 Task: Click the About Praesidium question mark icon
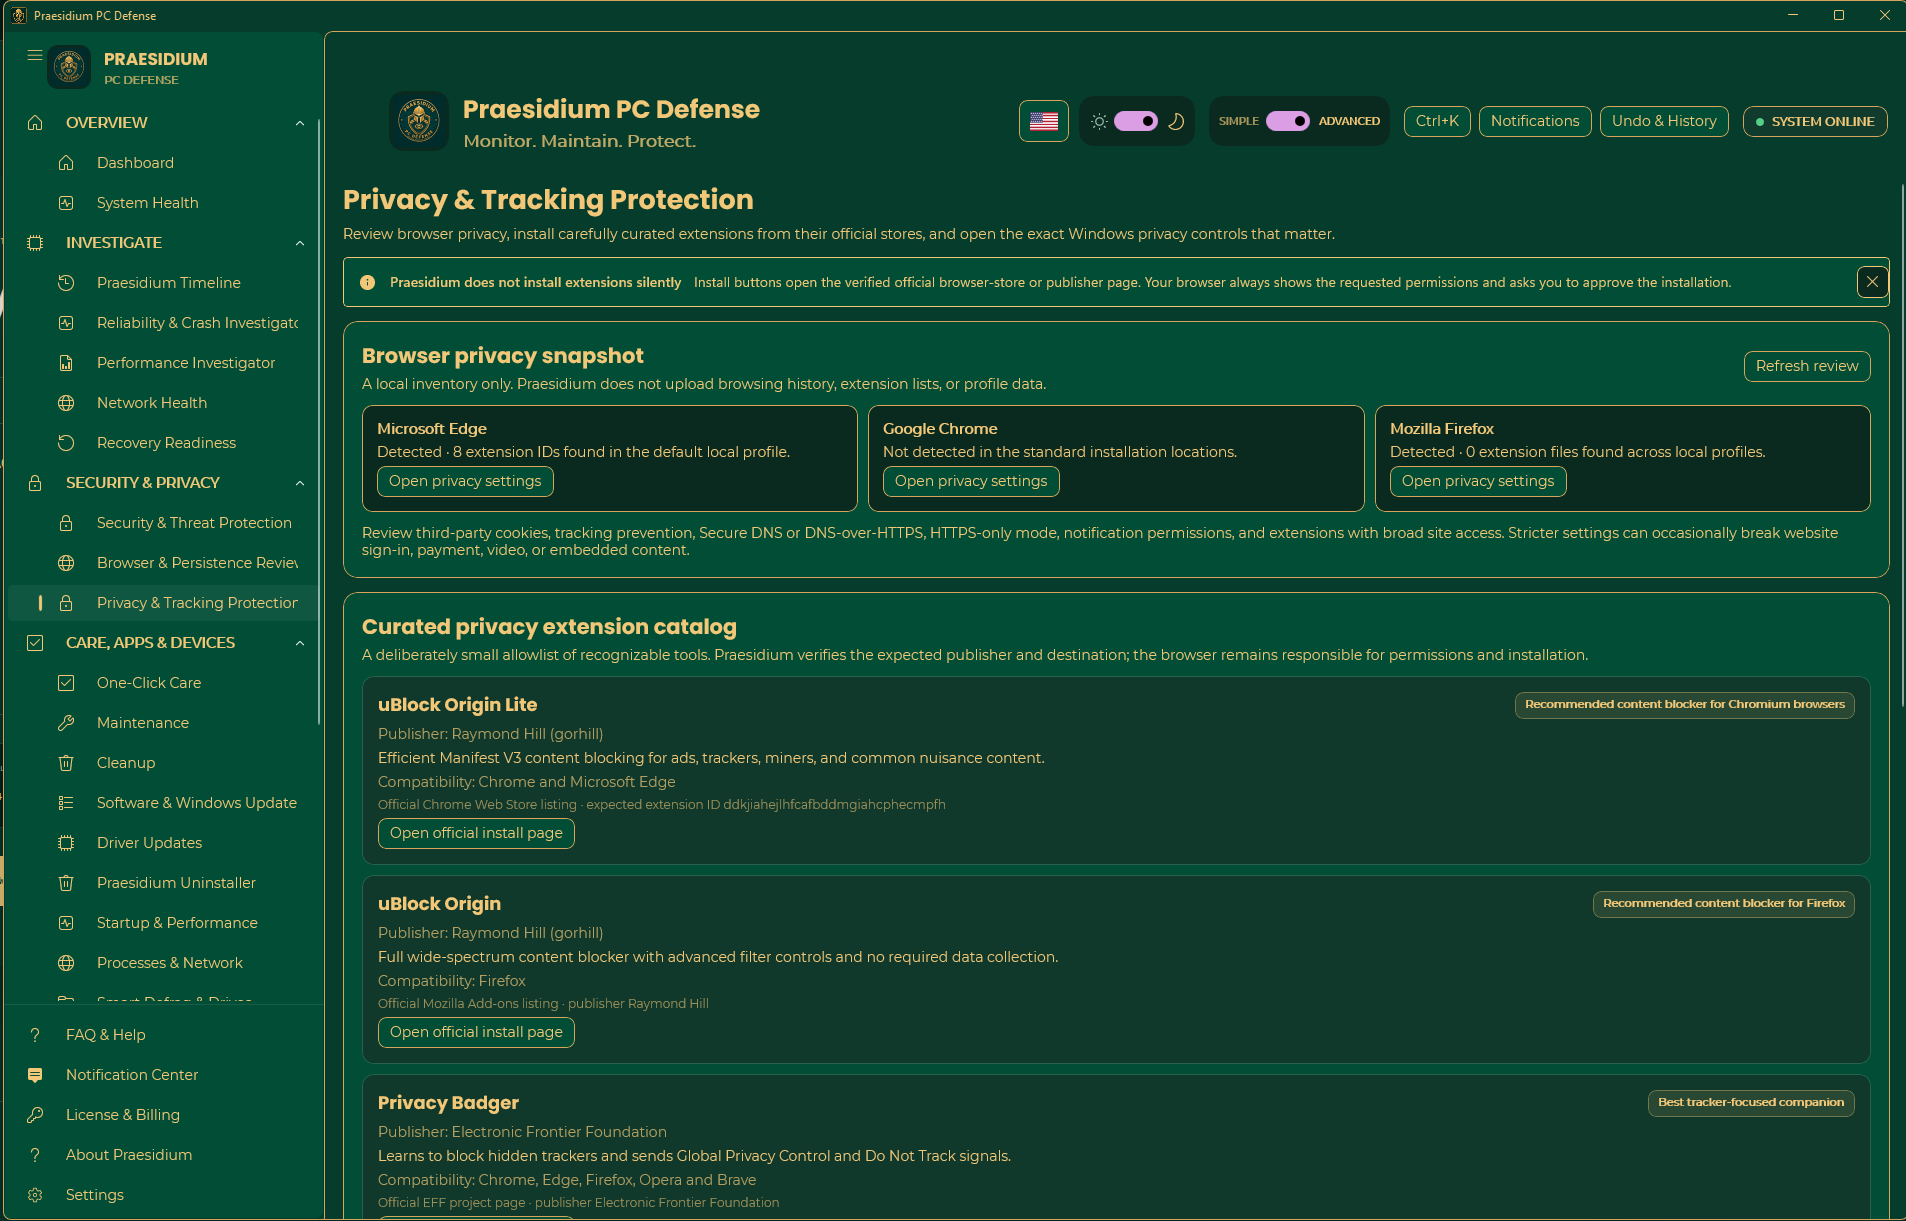35,1155
